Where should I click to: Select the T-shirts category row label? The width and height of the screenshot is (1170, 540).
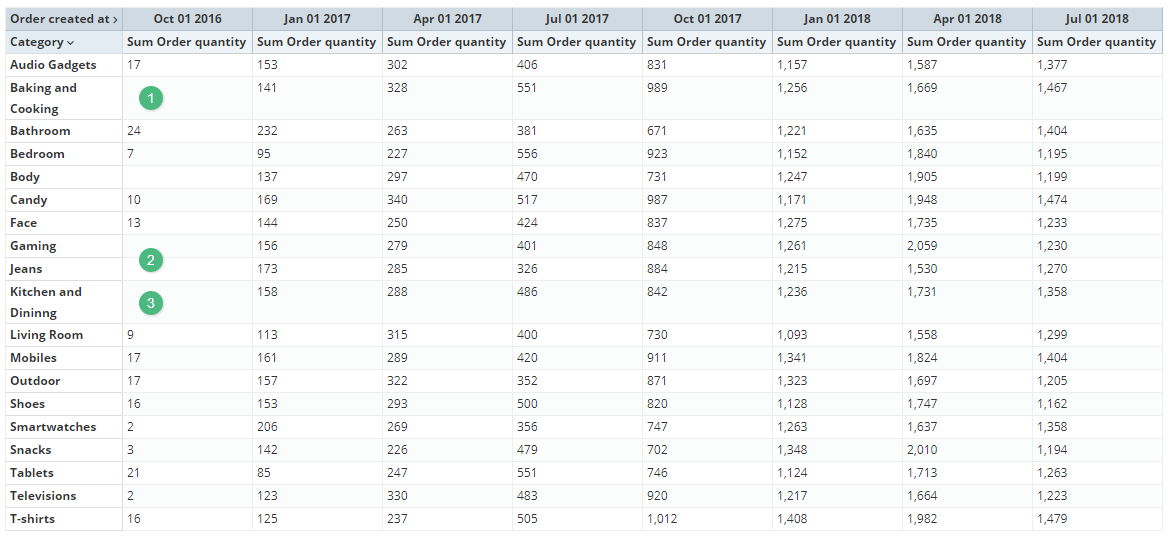32,519
